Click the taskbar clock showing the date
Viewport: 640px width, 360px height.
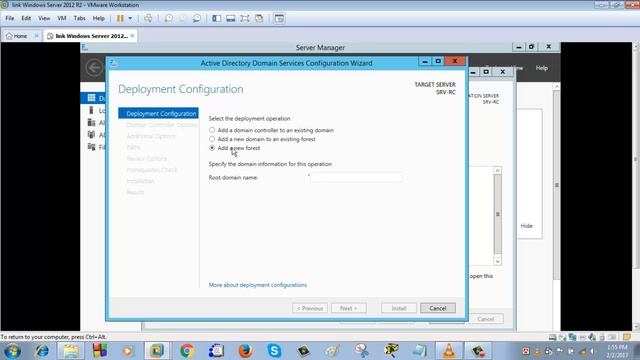click(617, 351)
